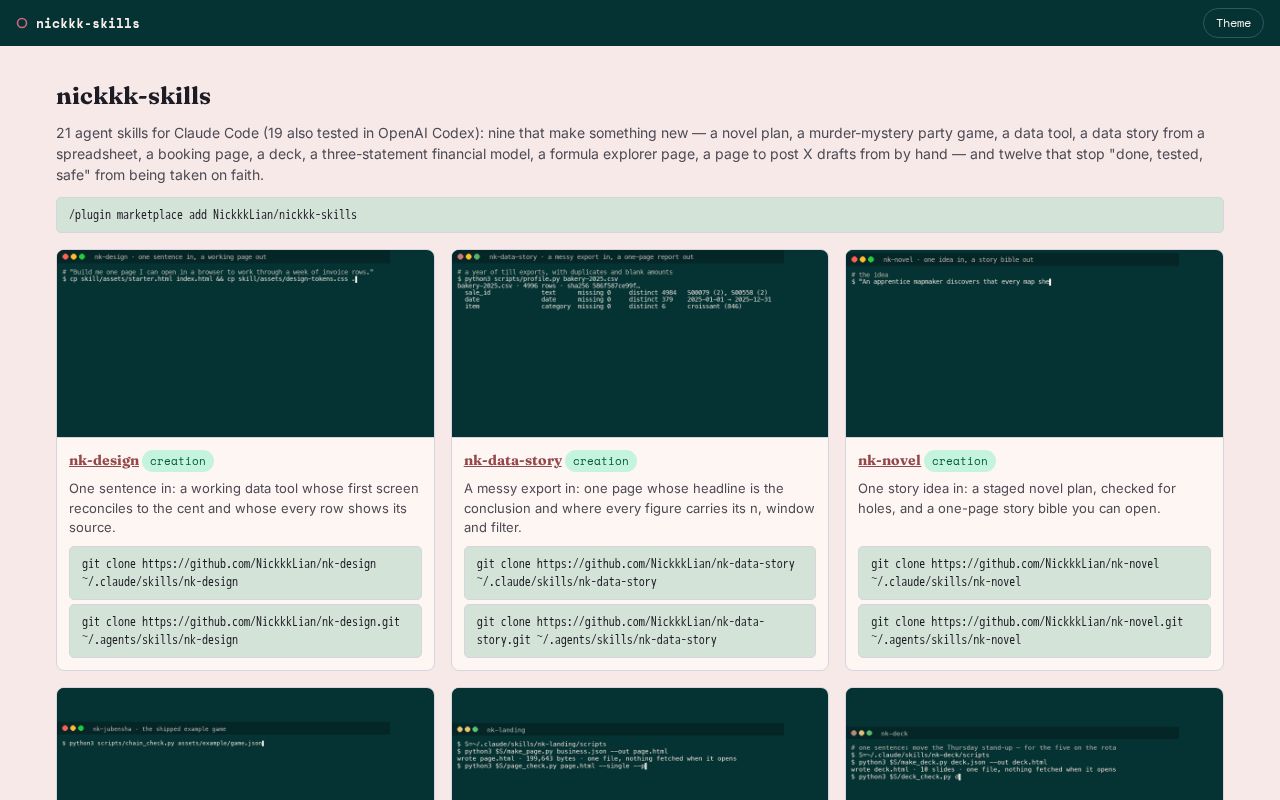The width and height of the screenshot is (1280, 800).
Task: Open the nk-data-story skill link
Action: click(x=513, y=460)
